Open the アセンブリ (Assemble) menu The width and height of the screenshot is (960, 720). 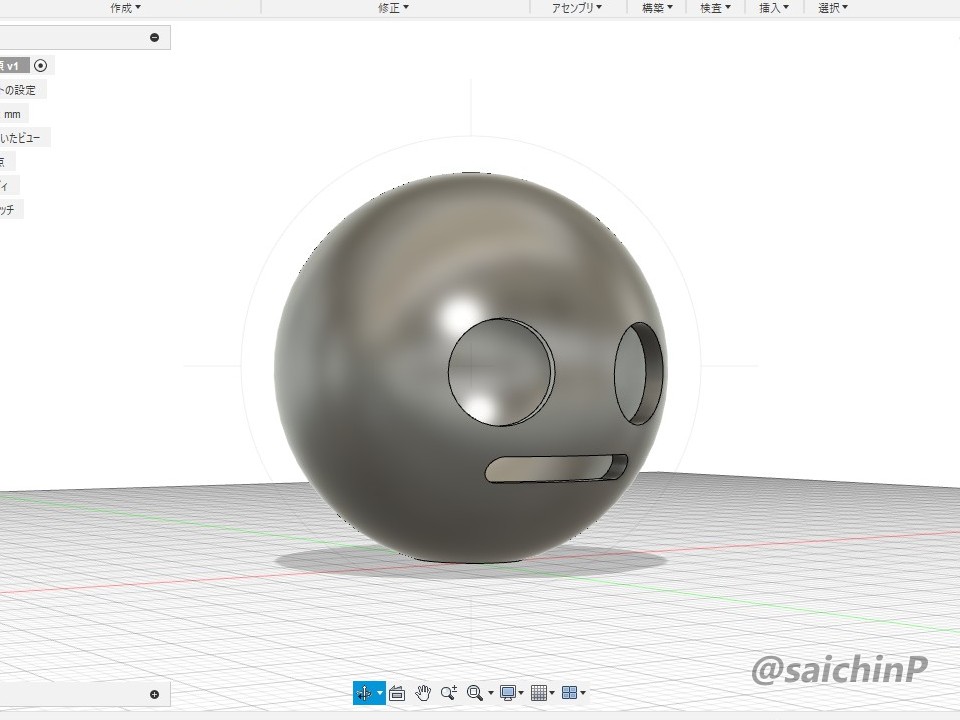577,7
